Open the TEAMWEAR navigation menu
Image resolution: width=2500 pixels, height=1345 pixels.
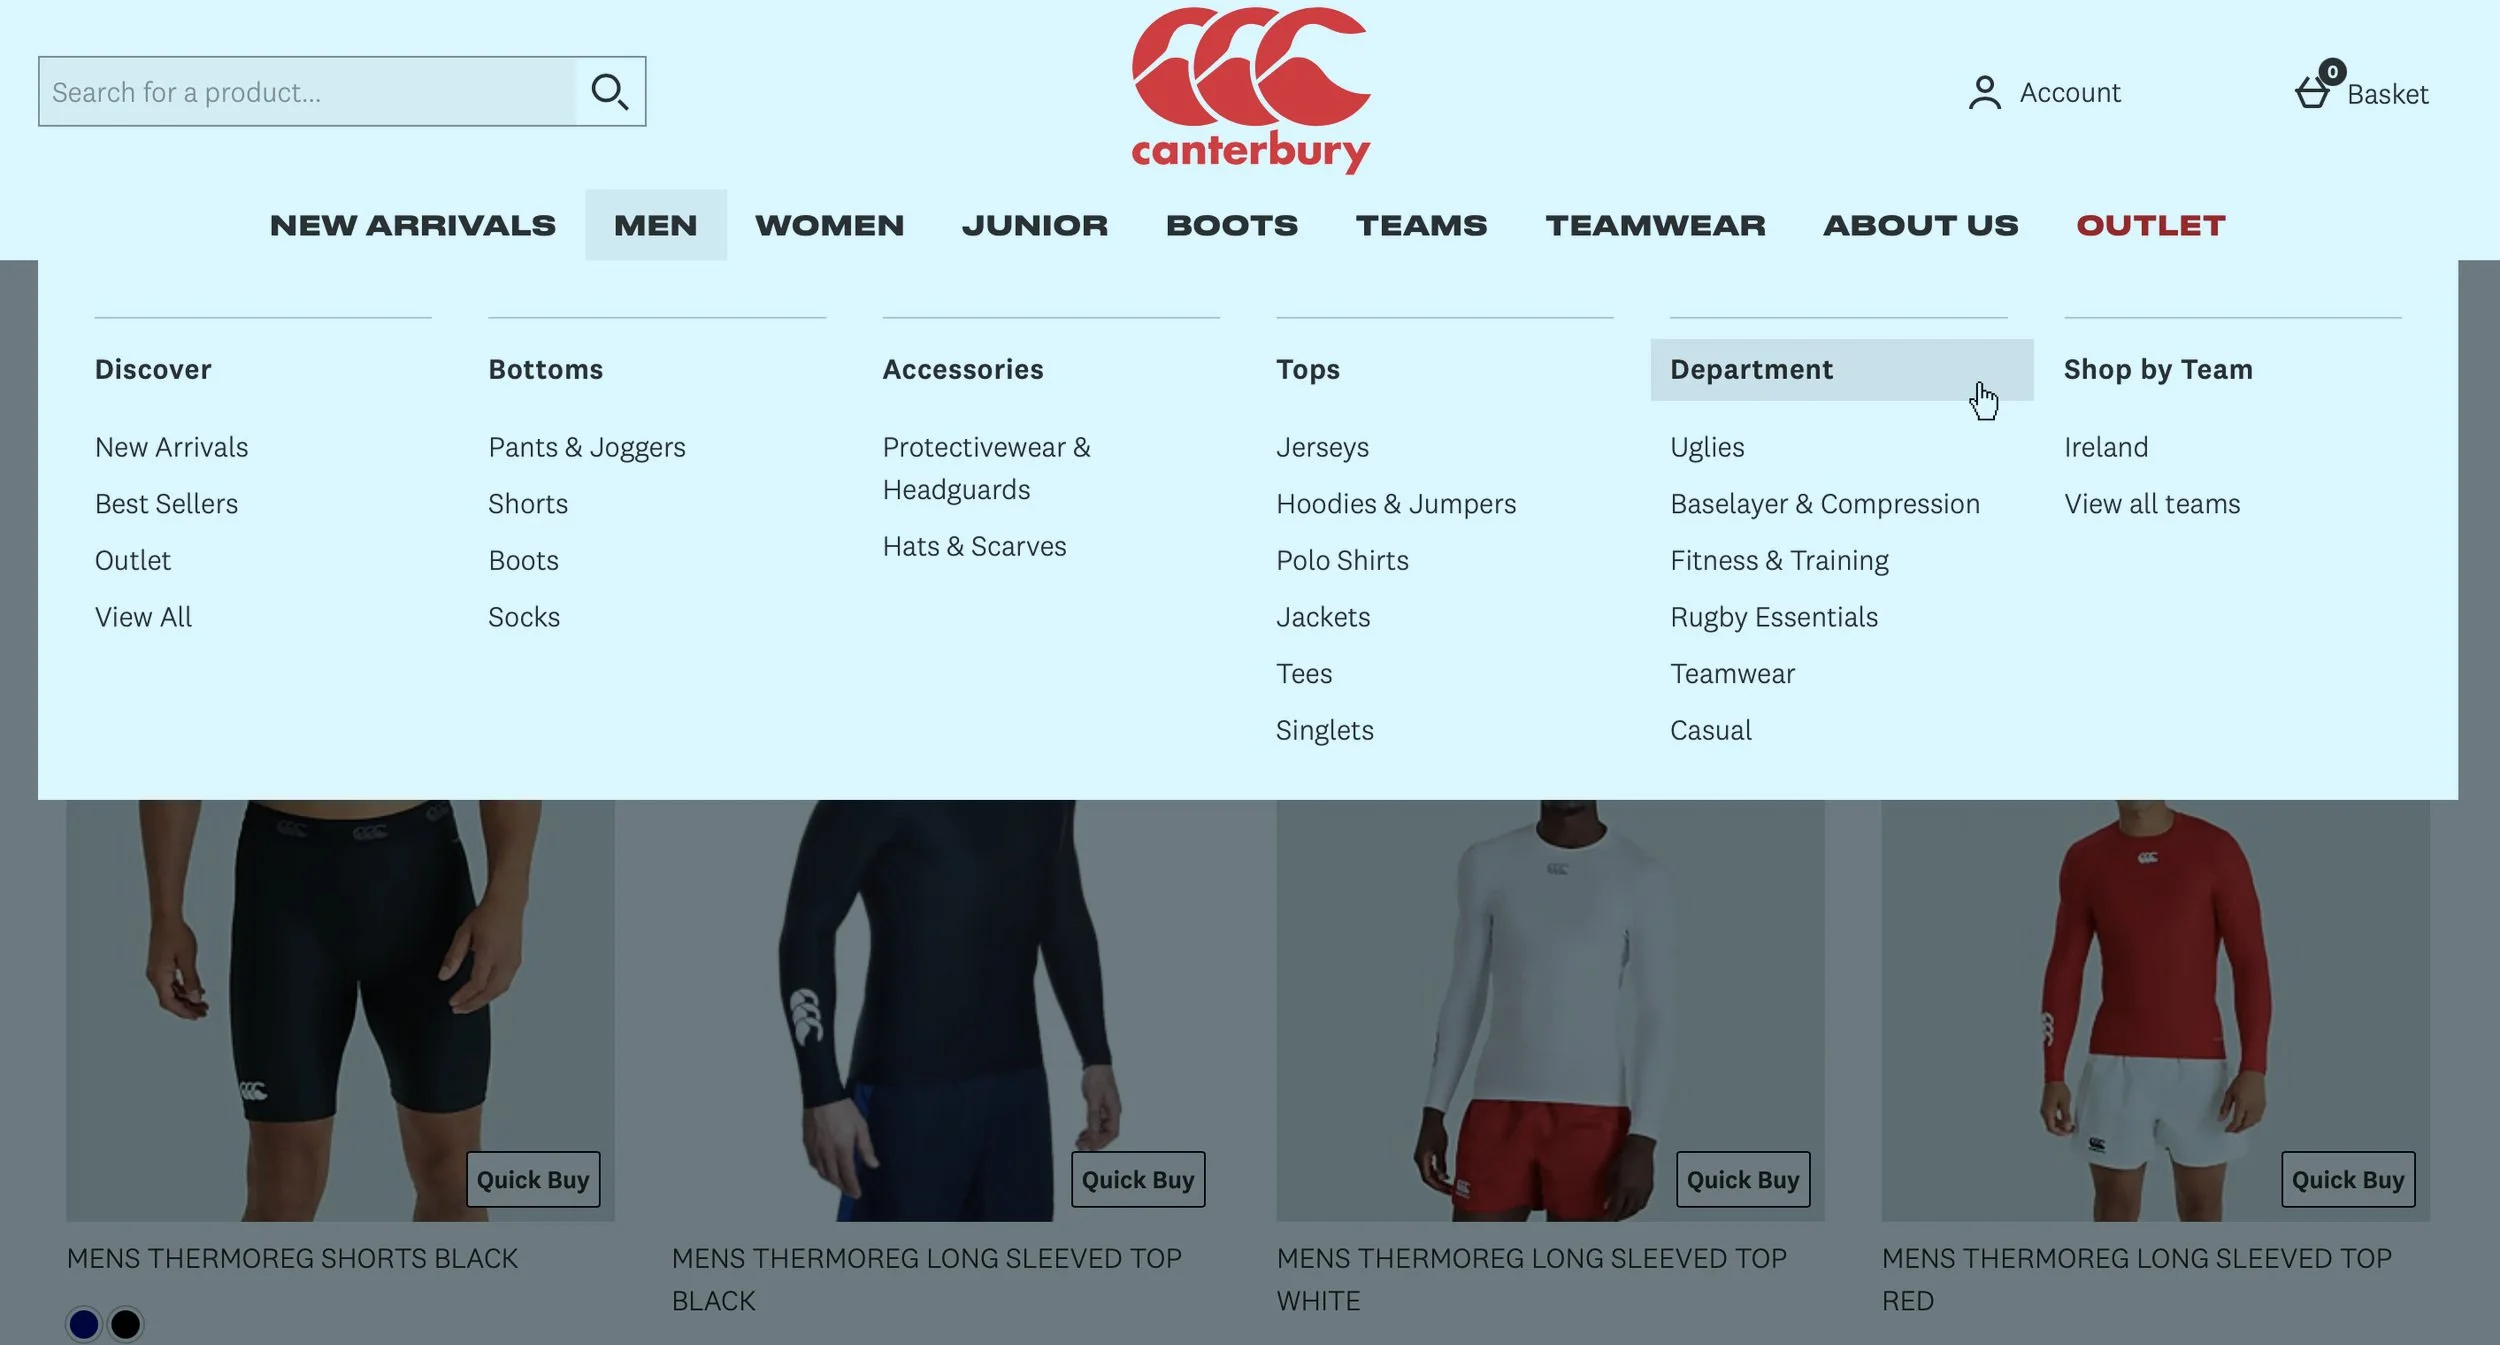[x=1655, y=225]
